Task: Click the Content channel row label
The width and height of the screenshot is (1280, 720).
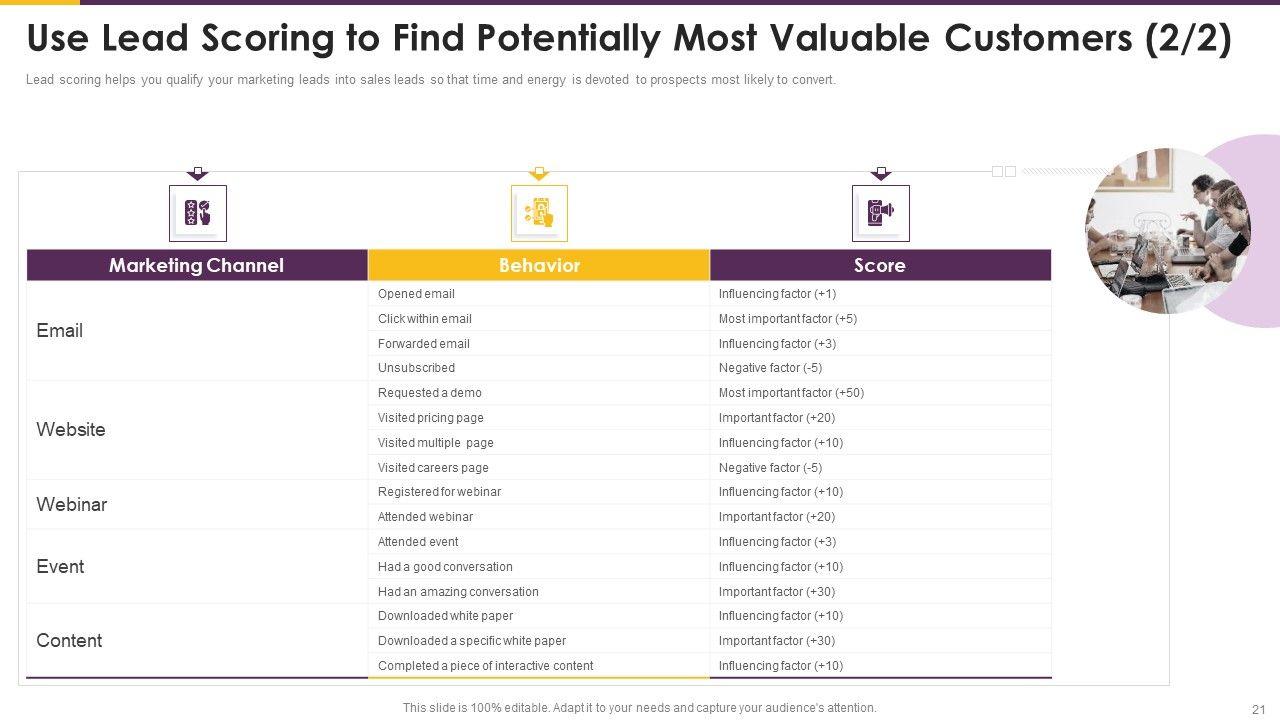Action: pos(69,641)
